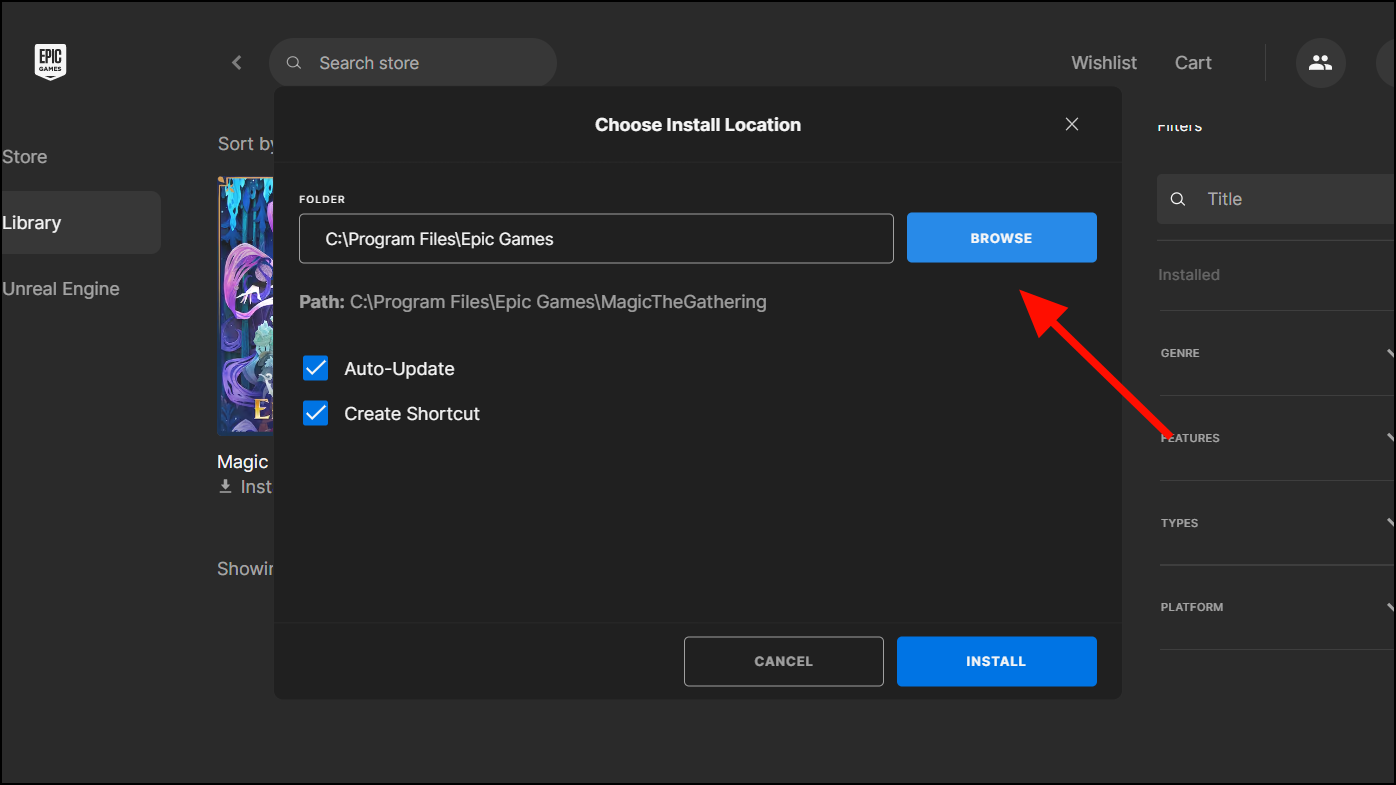
Task: Open Unreal Engine in the sidebar
Action: coord(61,289)
